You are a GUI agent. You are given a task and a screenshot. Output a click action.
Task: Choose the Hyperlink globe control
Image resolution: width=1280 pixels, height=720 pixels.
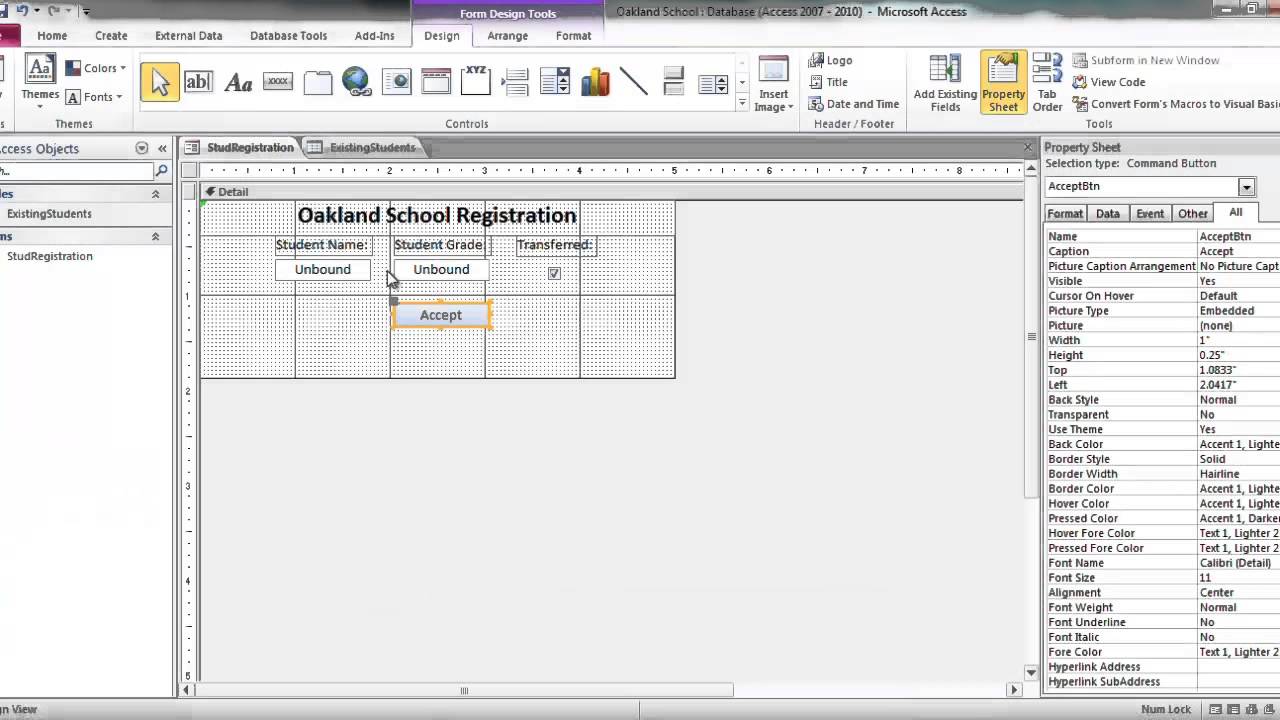point(357,82)
